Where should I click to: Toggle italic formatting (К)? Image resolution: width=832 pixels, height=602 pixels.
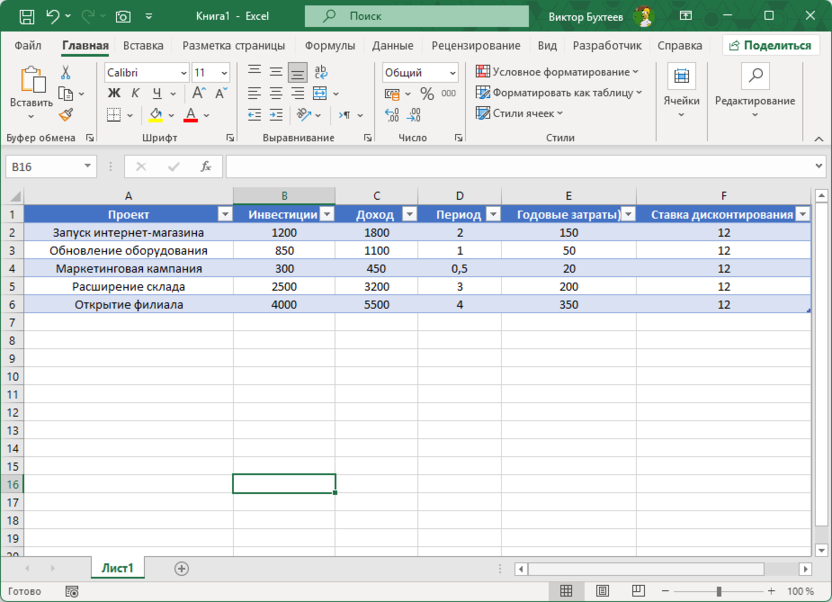(x=133, y=93)
